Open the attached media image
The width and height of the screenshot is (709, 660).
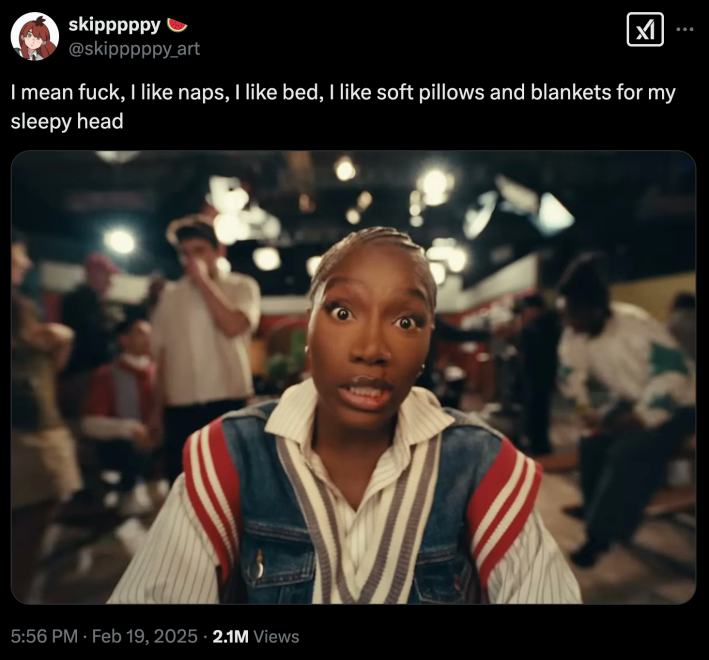[353, 377]
